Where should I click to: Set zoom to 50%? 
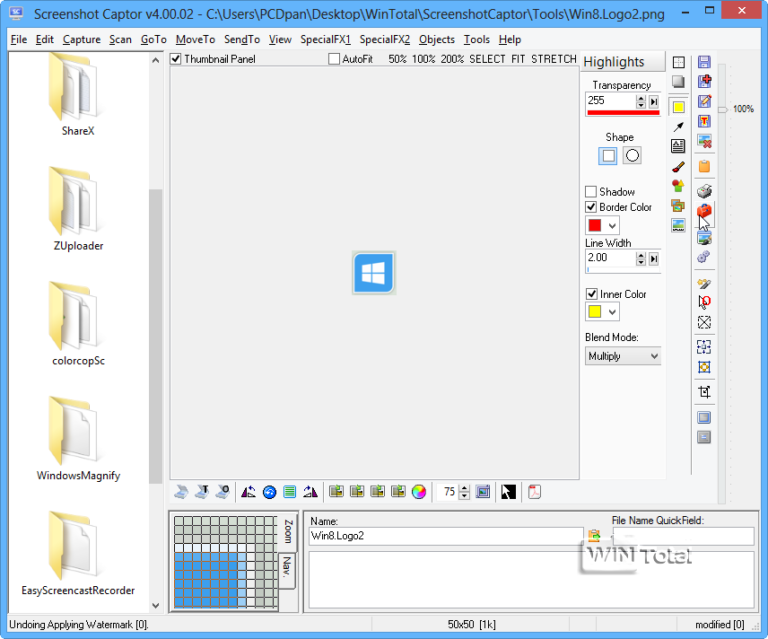click(397, 59)
